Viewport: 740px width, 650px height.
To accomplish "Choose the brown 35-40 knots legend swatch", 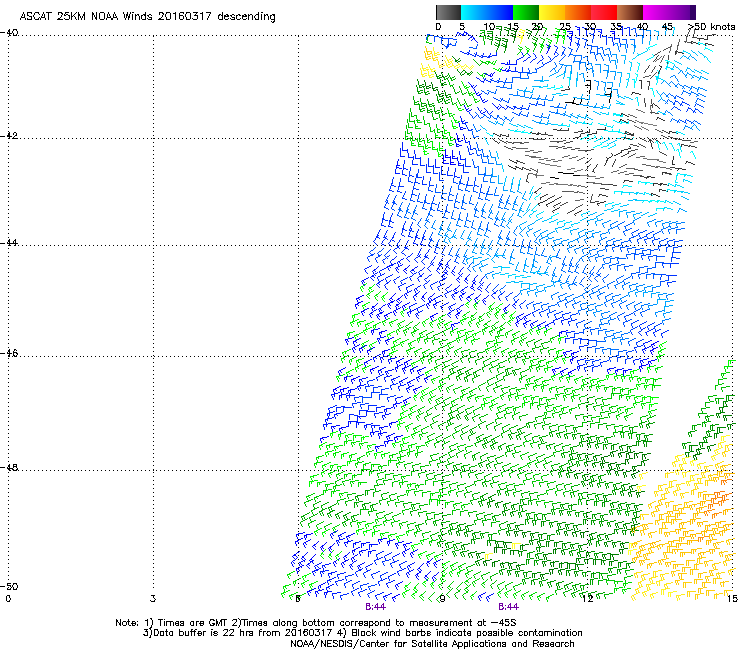I will (630, 12).
